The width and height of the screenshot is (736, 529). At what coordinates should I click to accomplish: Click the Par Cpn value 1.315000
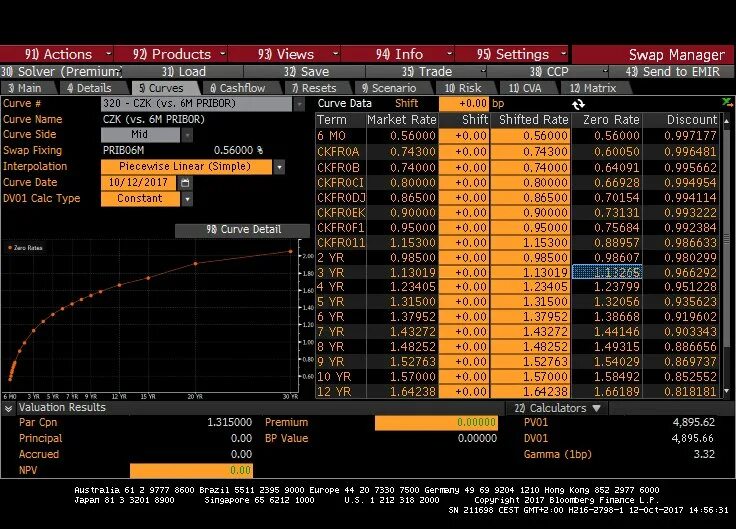pos(230,422)
